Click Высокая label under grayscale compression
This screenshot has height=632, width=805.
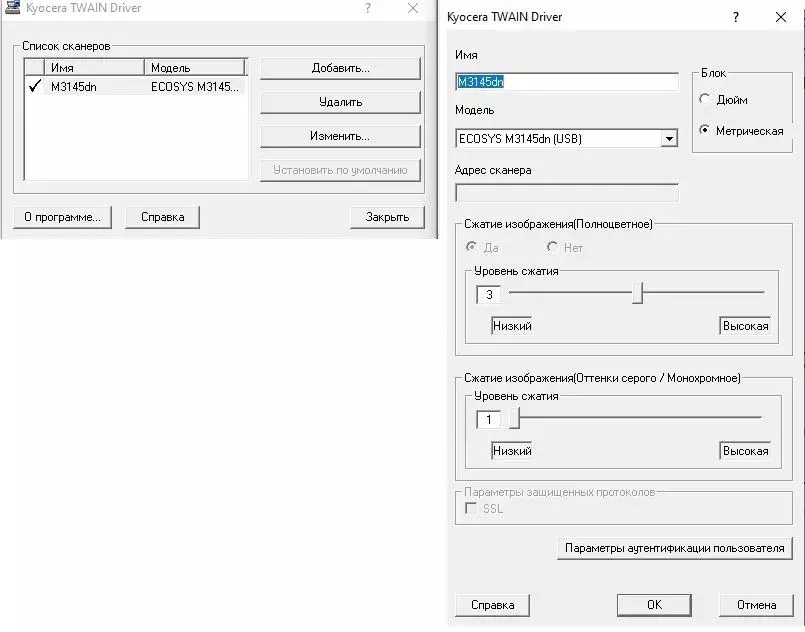pos(745,451)
